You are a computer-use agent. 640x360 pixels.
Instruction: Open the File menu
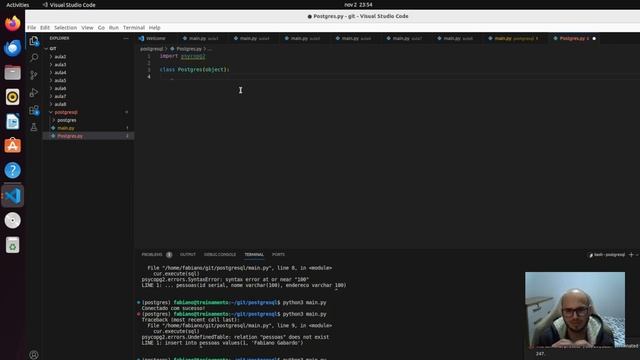31,28
